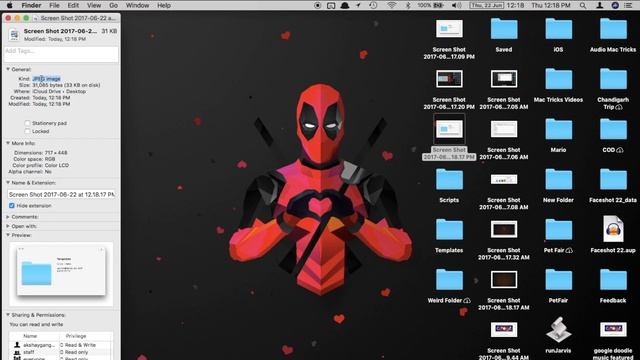Open the Help menu

coord(164,5)
